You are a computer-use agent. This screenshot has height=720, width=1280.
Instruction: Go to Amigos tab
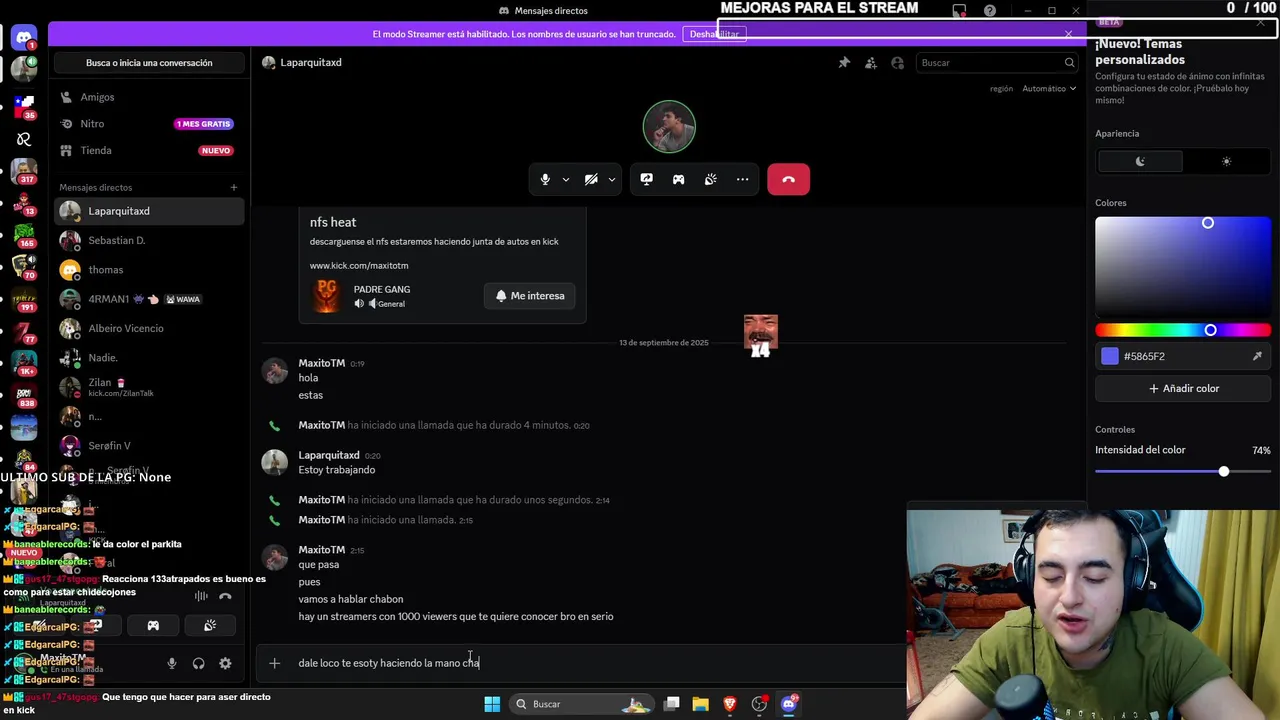pyautogui.click(x=149, y=97)
